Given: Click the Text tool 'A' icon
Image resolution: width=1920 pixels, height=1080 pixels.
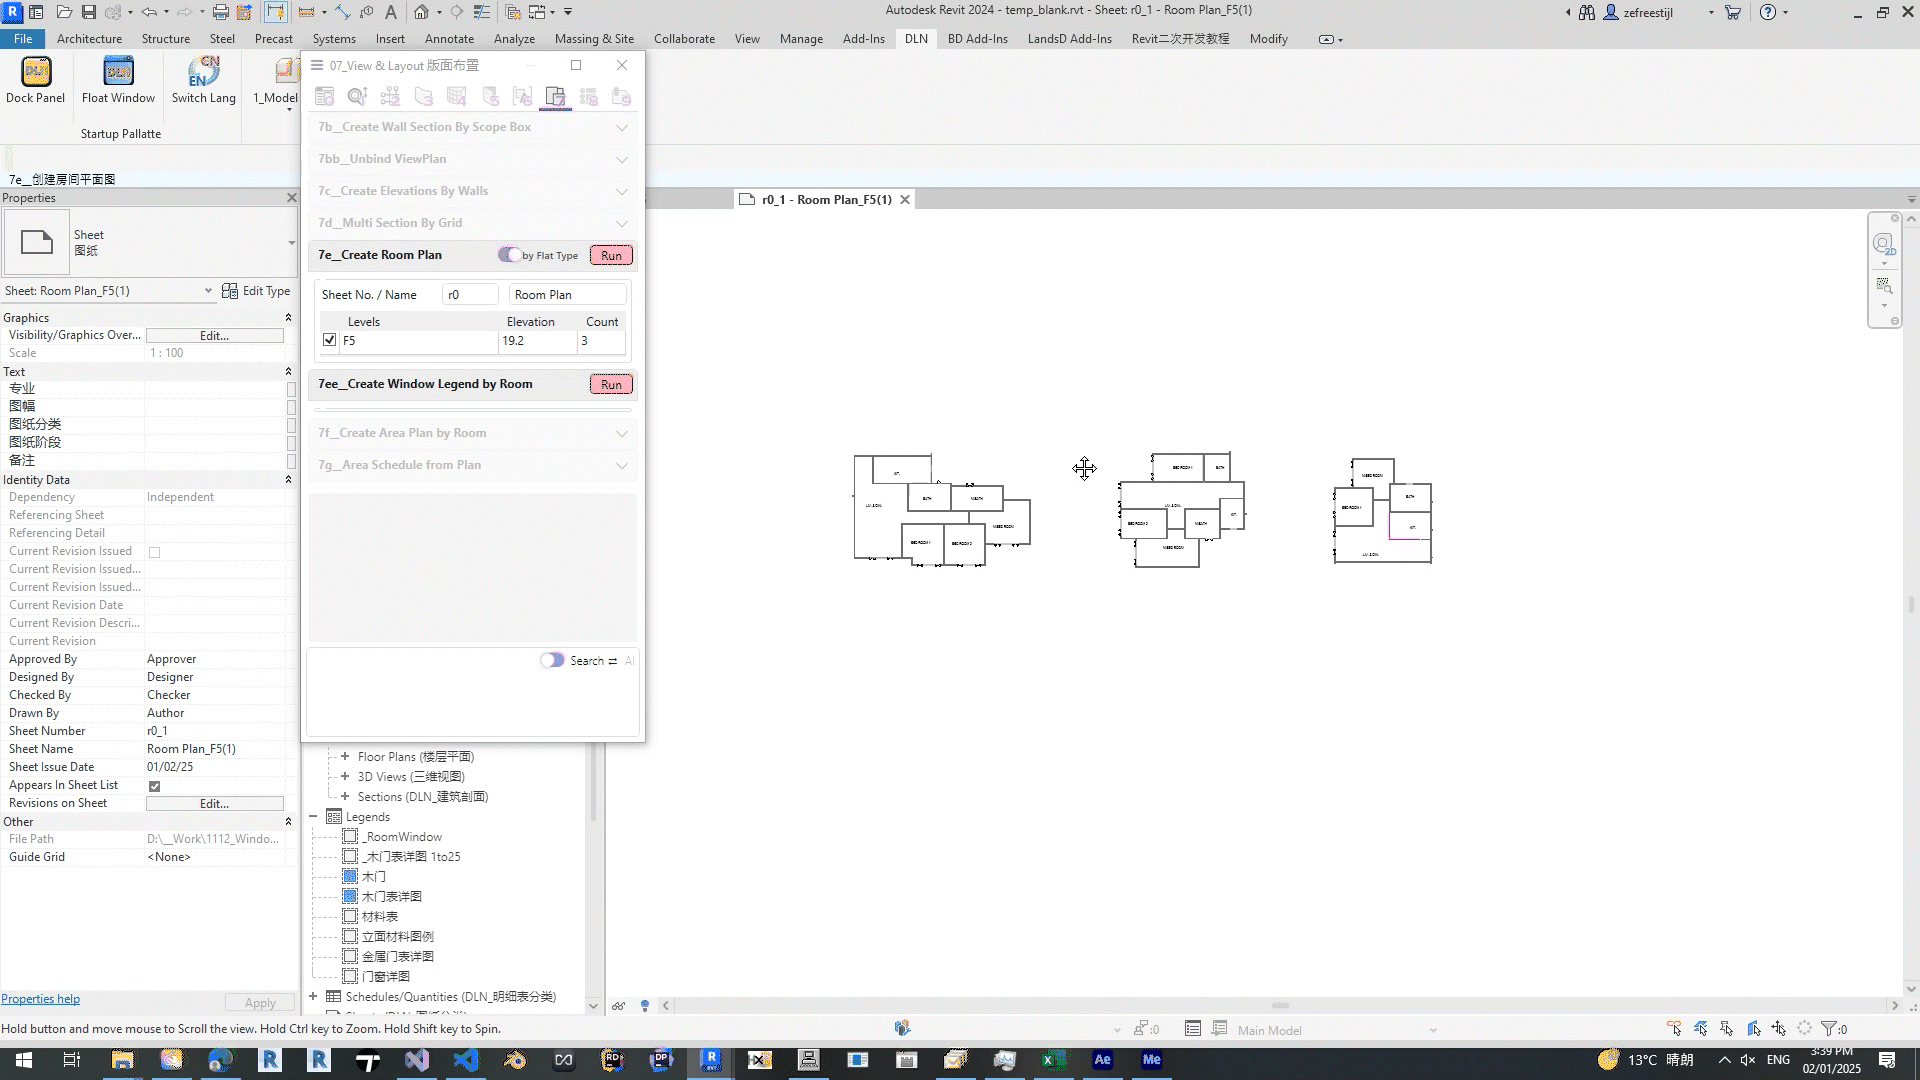Looking at the screenshot, I should (x=390, y=12).
